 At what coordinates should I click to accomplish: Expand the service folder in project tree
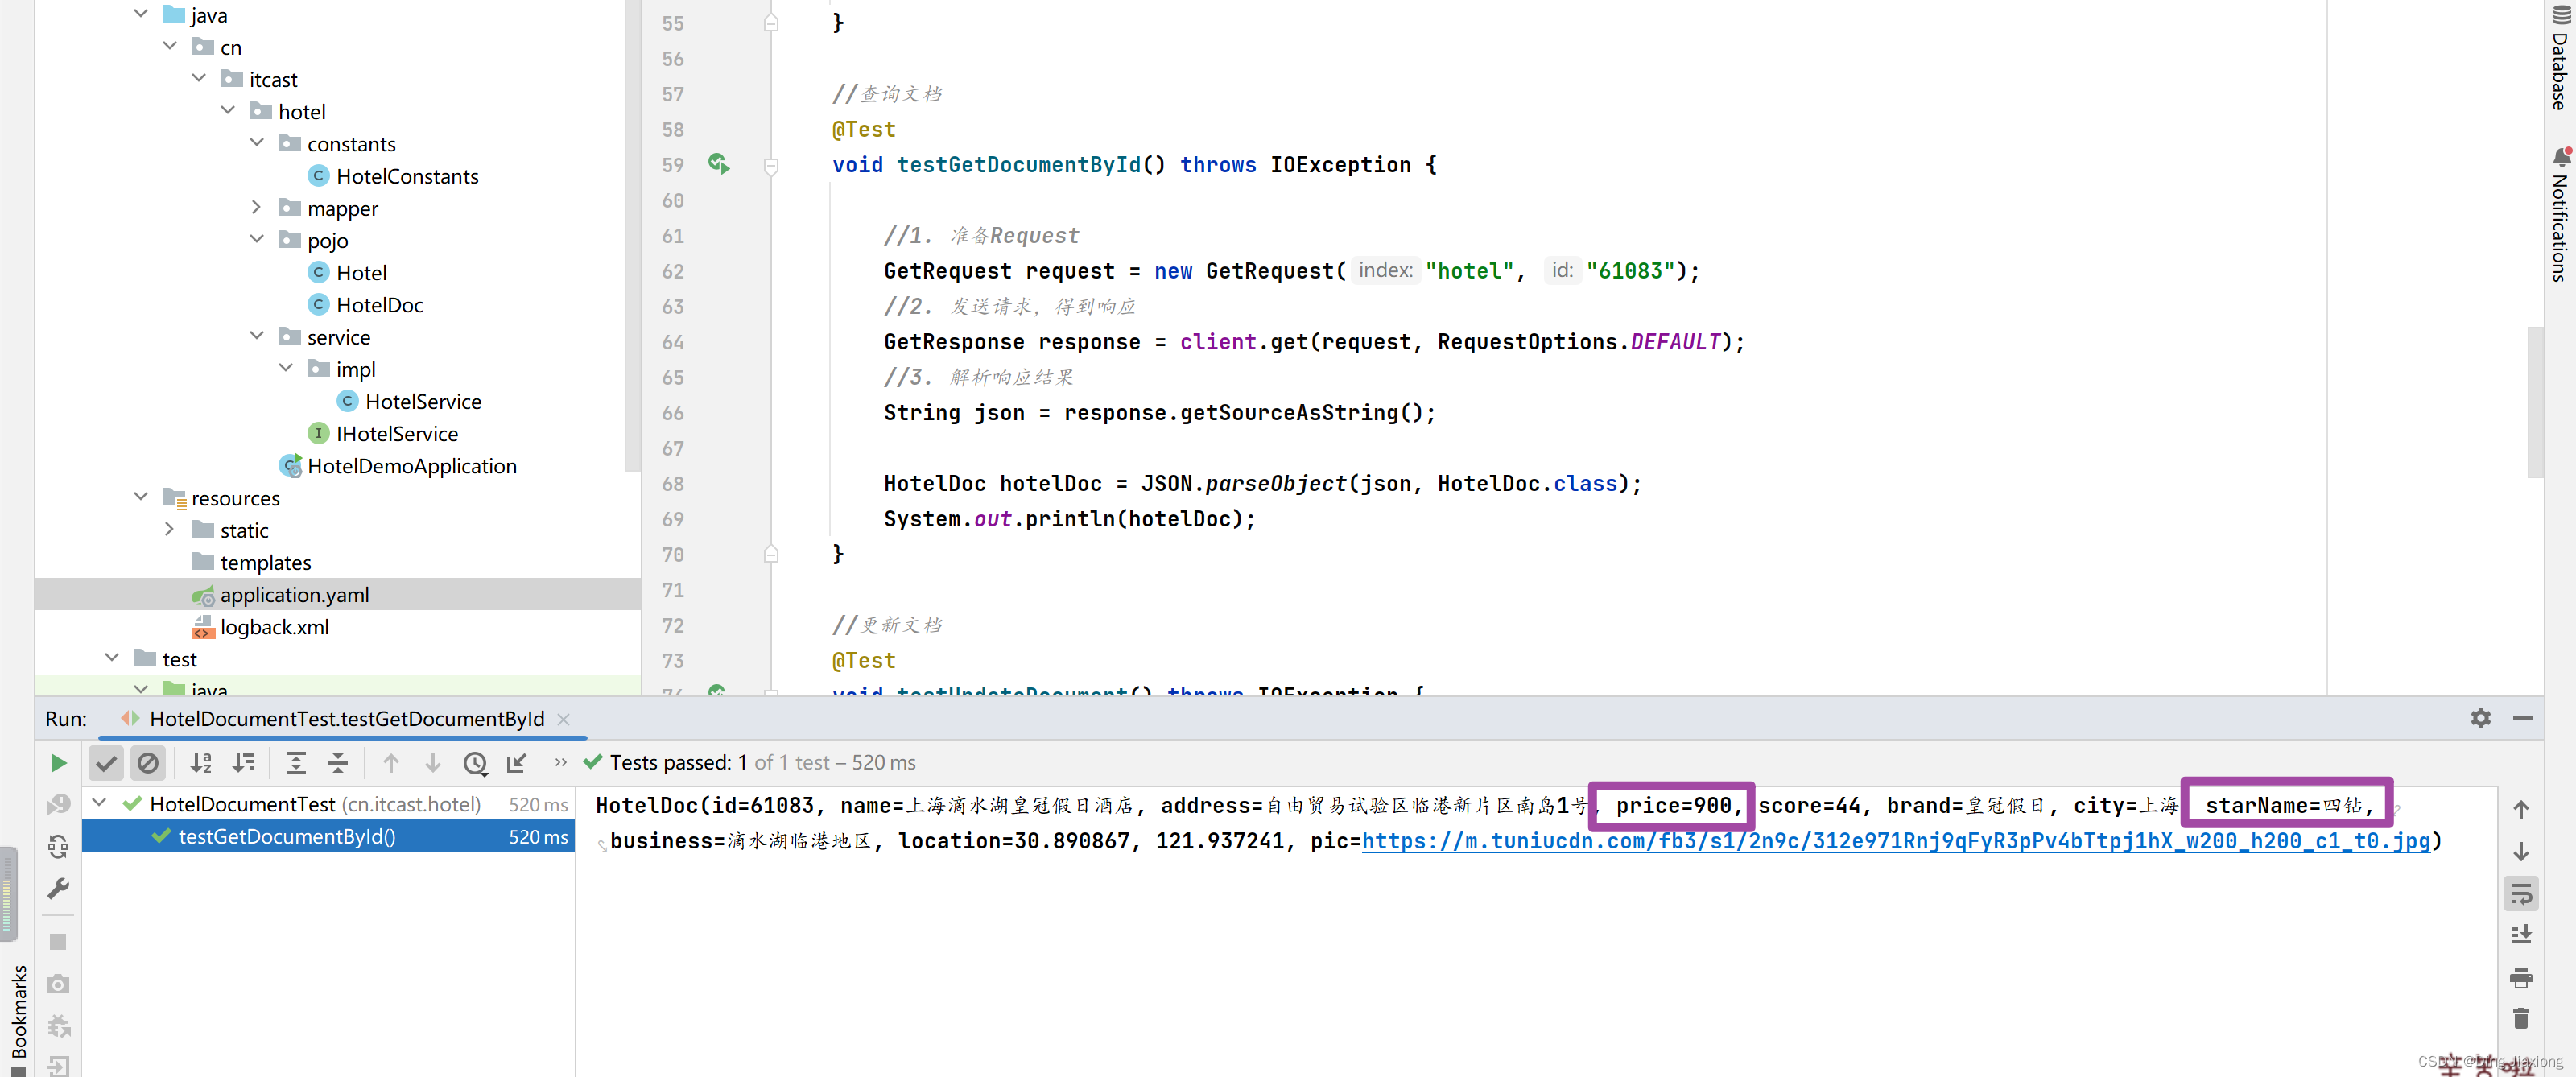[256, 336]
